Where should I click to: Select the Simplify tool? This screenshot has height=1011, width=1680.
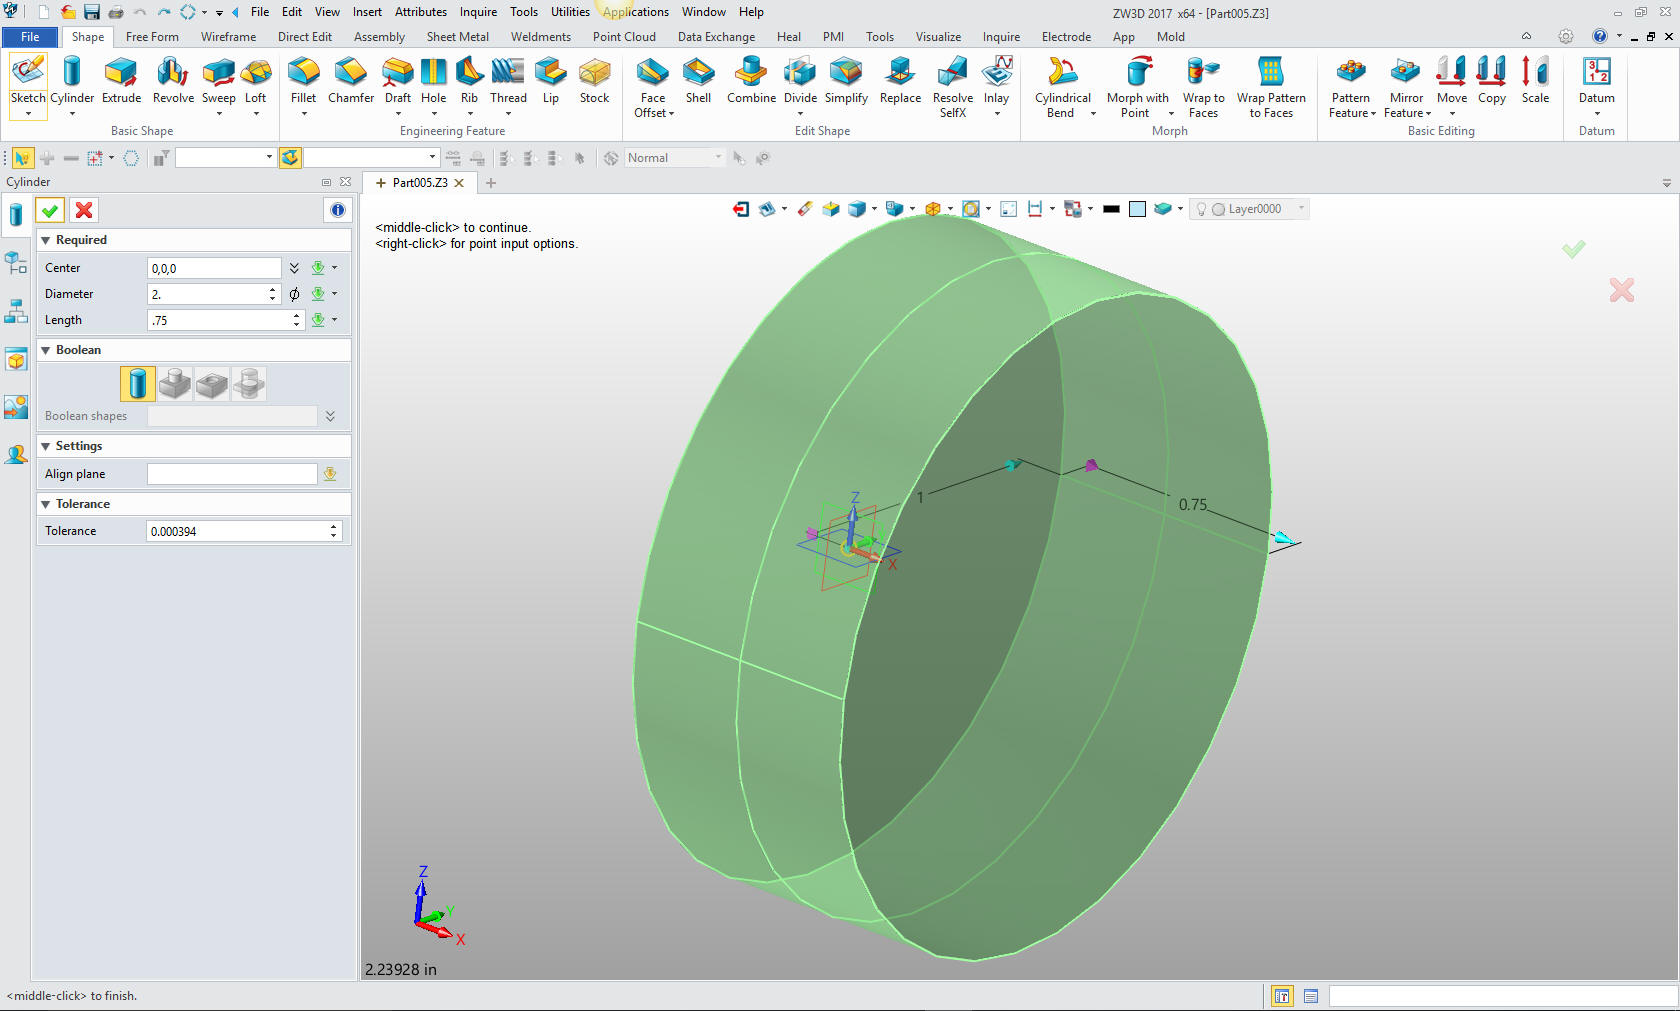pos(846,80)
